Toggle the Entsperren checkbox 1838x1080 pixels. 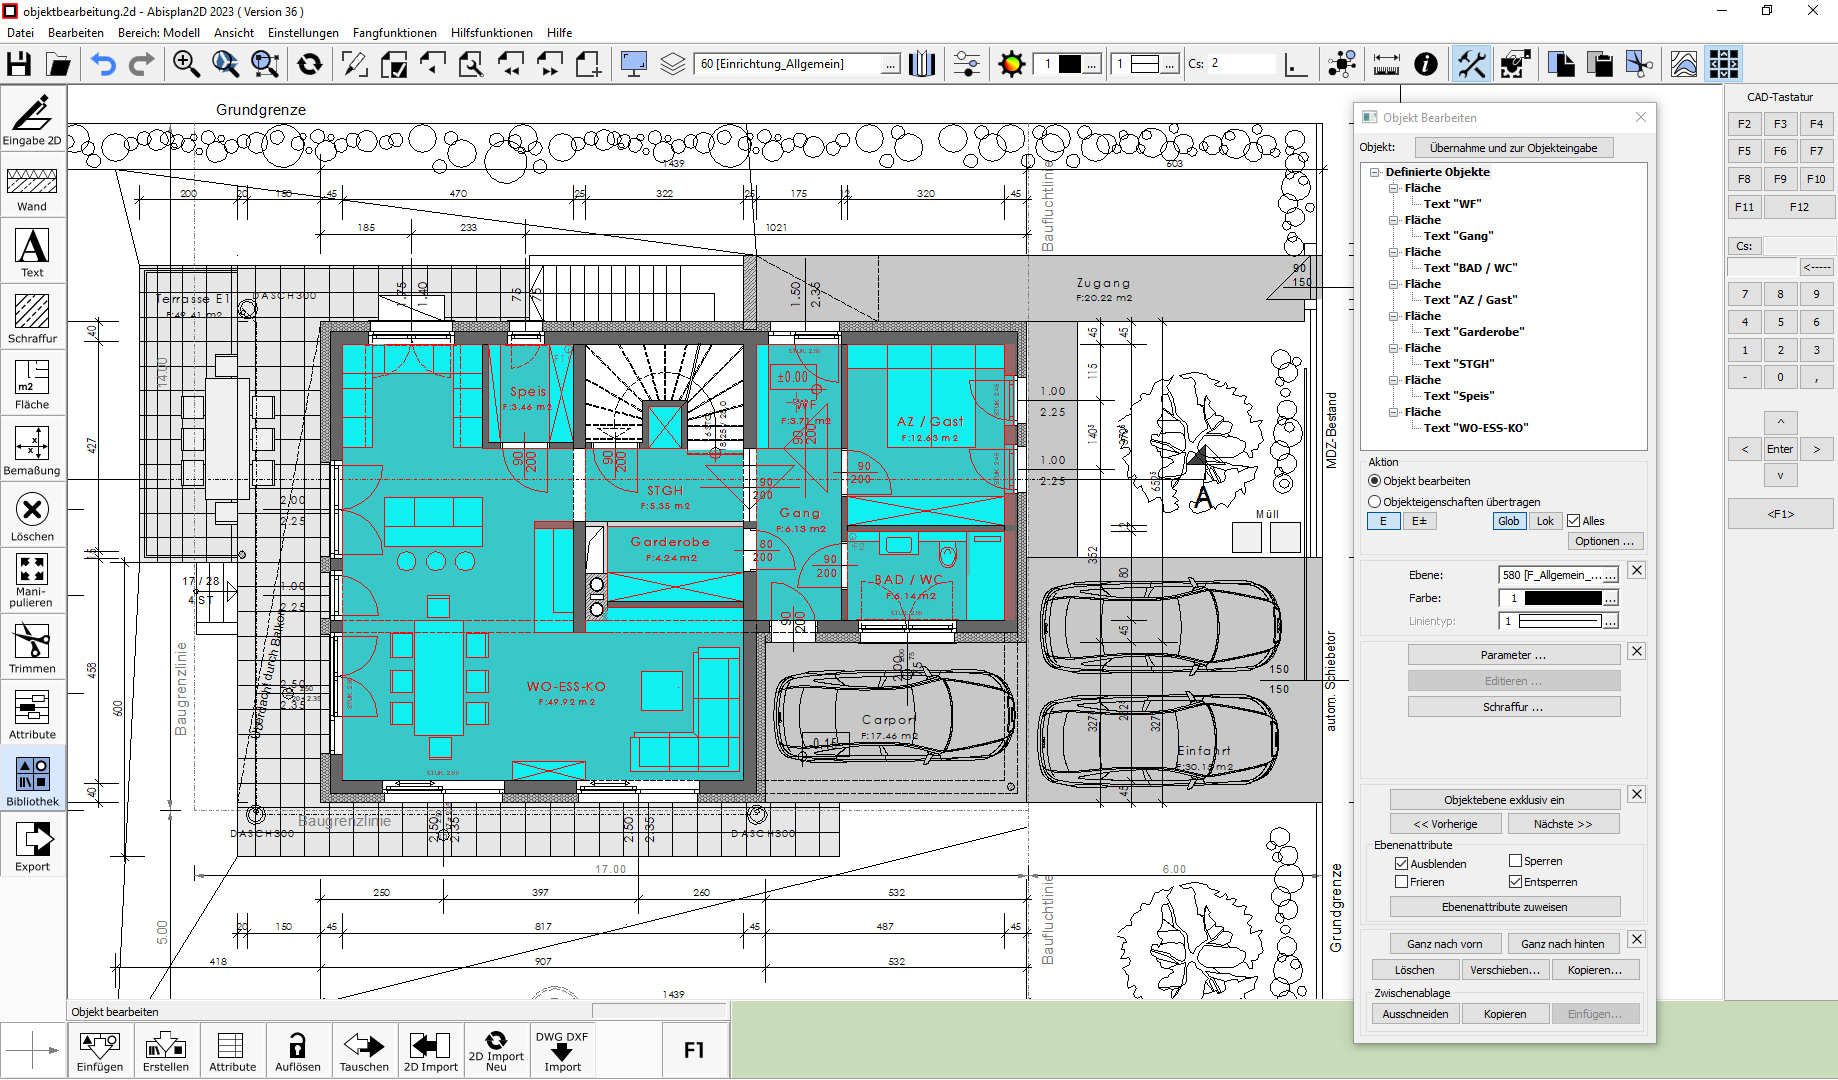tap(1516, 882)
